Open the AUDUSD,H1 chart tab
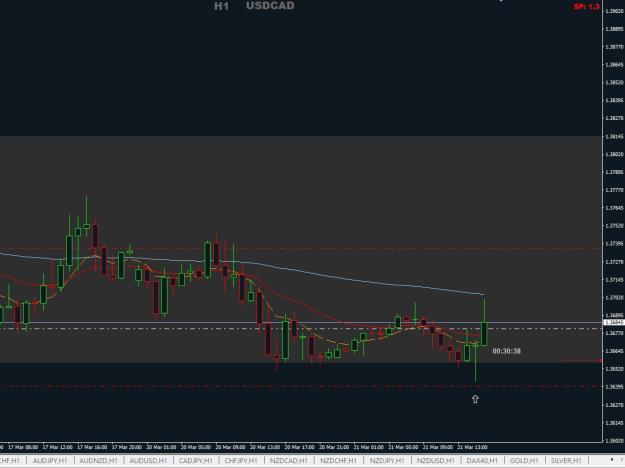Image resolution: width=625 pixels, height=468 pixels. point(148,460)
